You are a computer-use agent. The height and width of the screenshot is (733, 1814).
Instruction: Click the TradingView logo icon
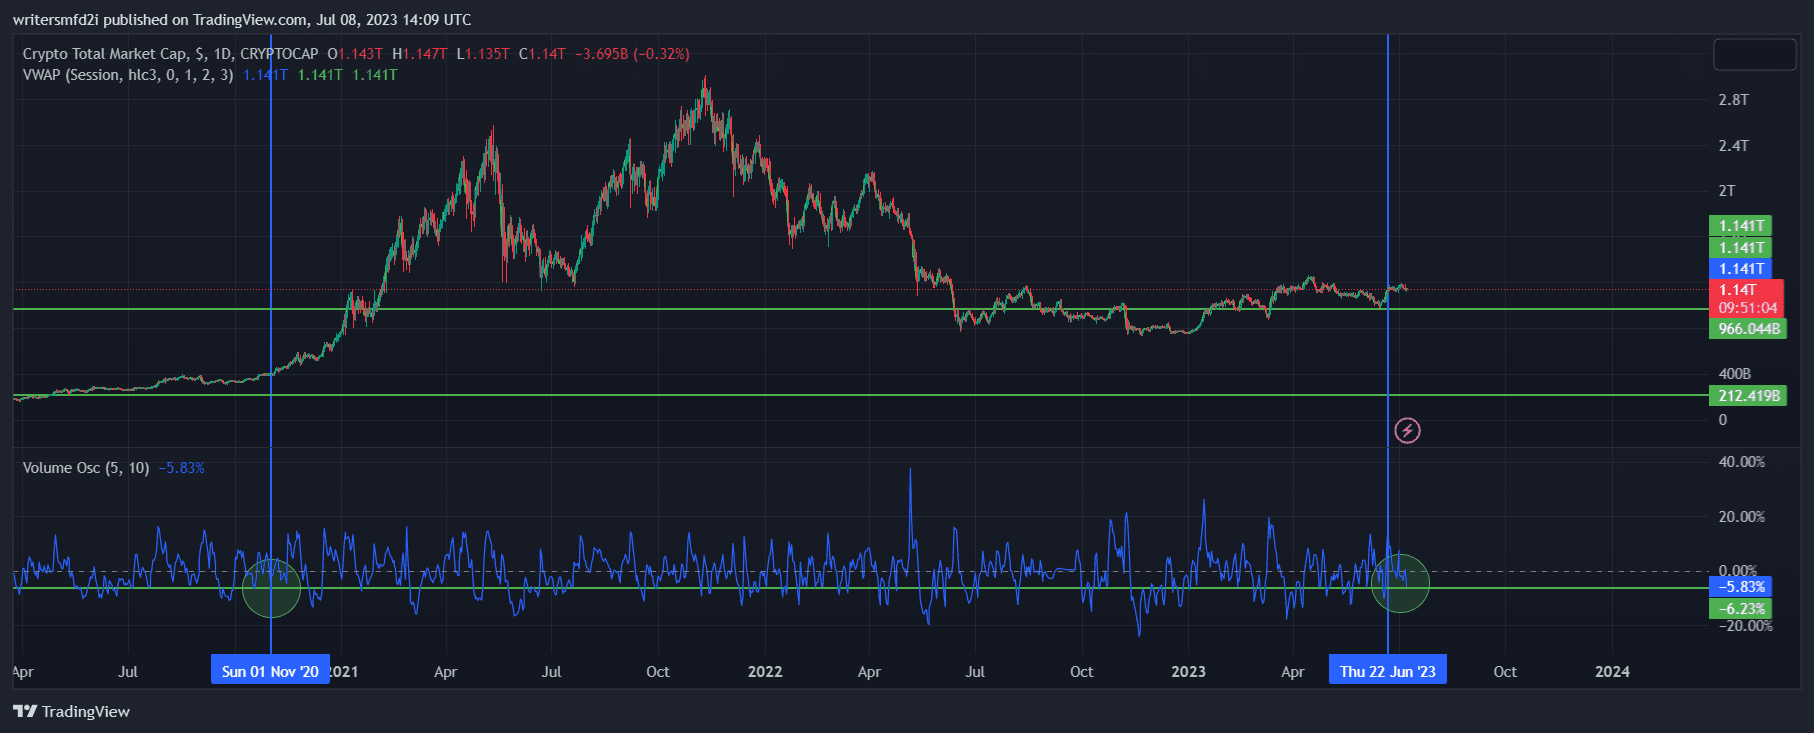tap(25, 711)
